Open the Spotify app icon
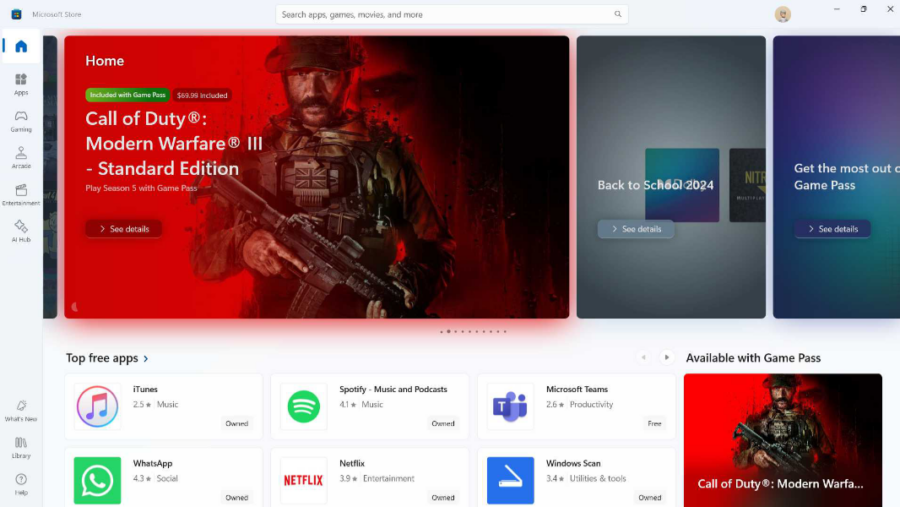The image size is (900, 507). click(304, 407)
